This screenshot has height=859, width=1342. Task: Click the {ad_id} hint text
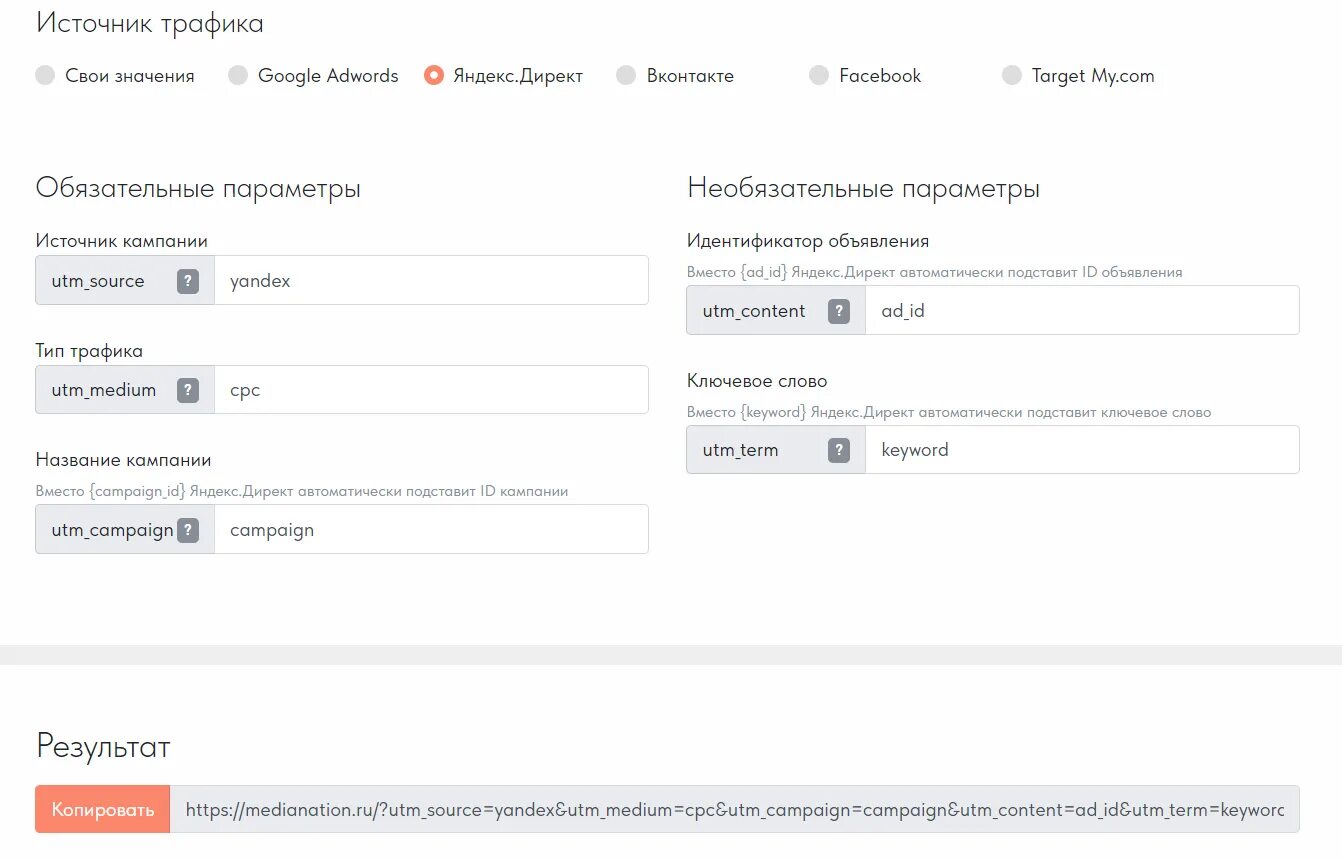tap(935, 272)
